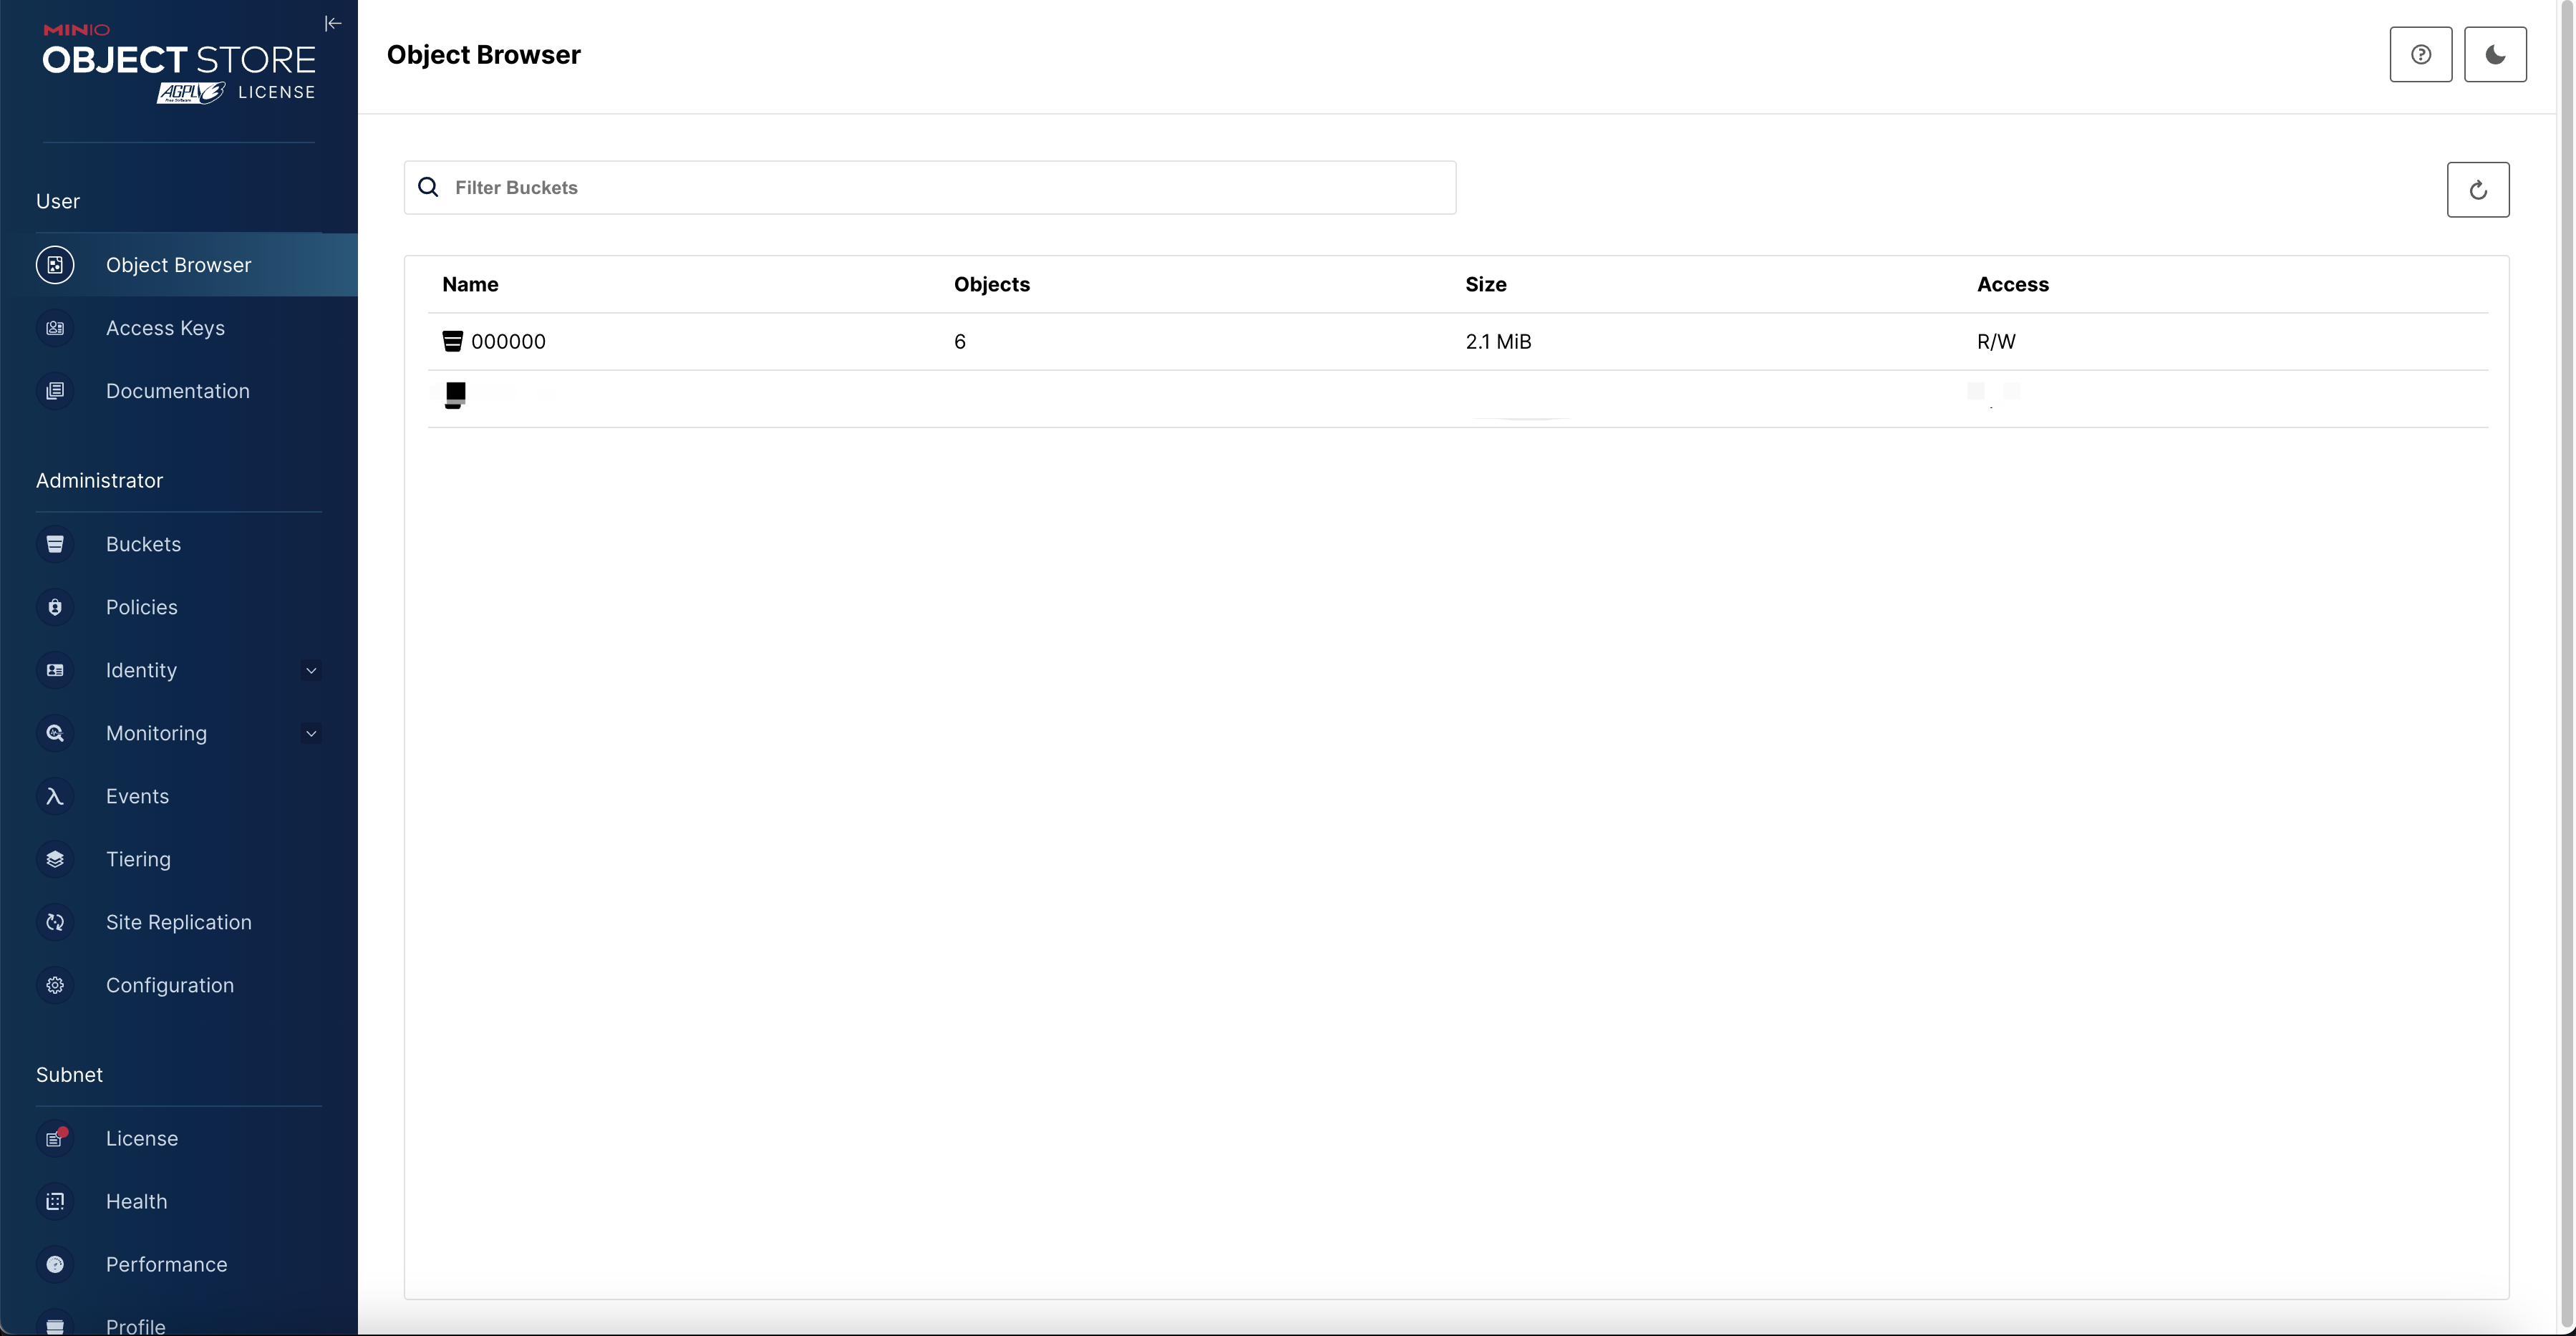Click the Site Replication icon
This screenshot has height=1336, width=2576.
point(53,922)
